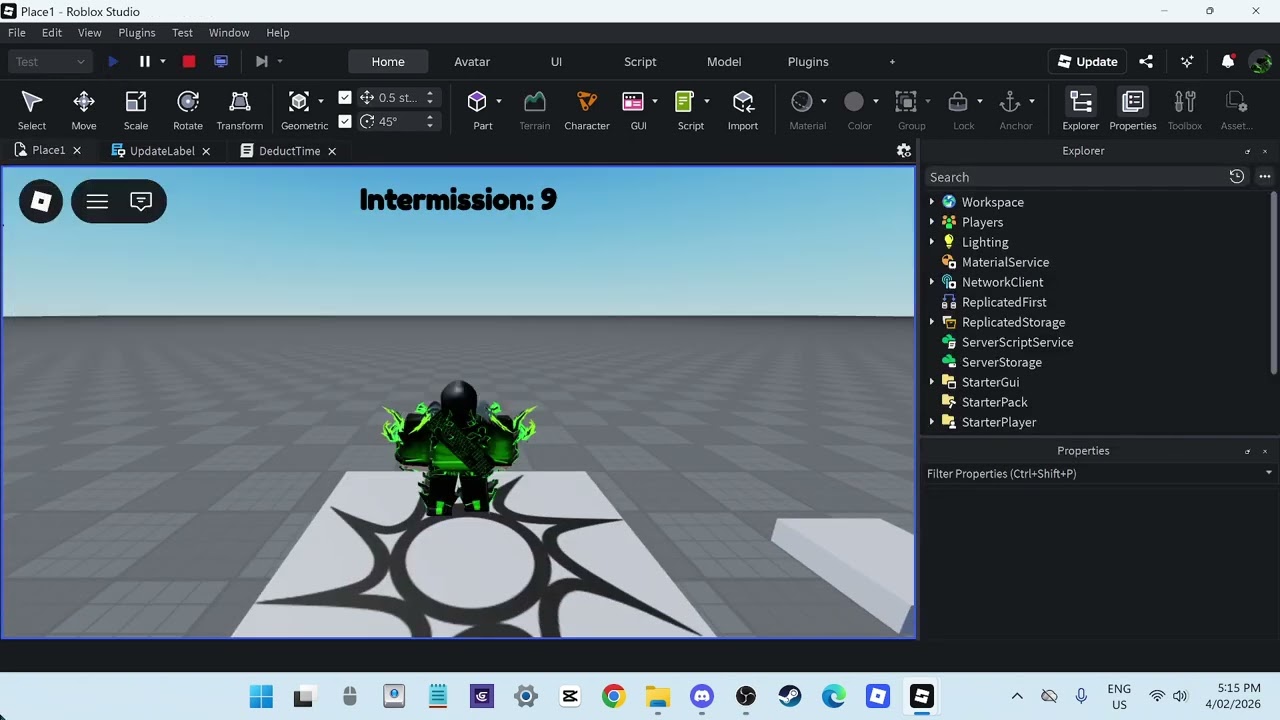Open the notifications bell
1280x720 pixels.
tap(1228, 61)
